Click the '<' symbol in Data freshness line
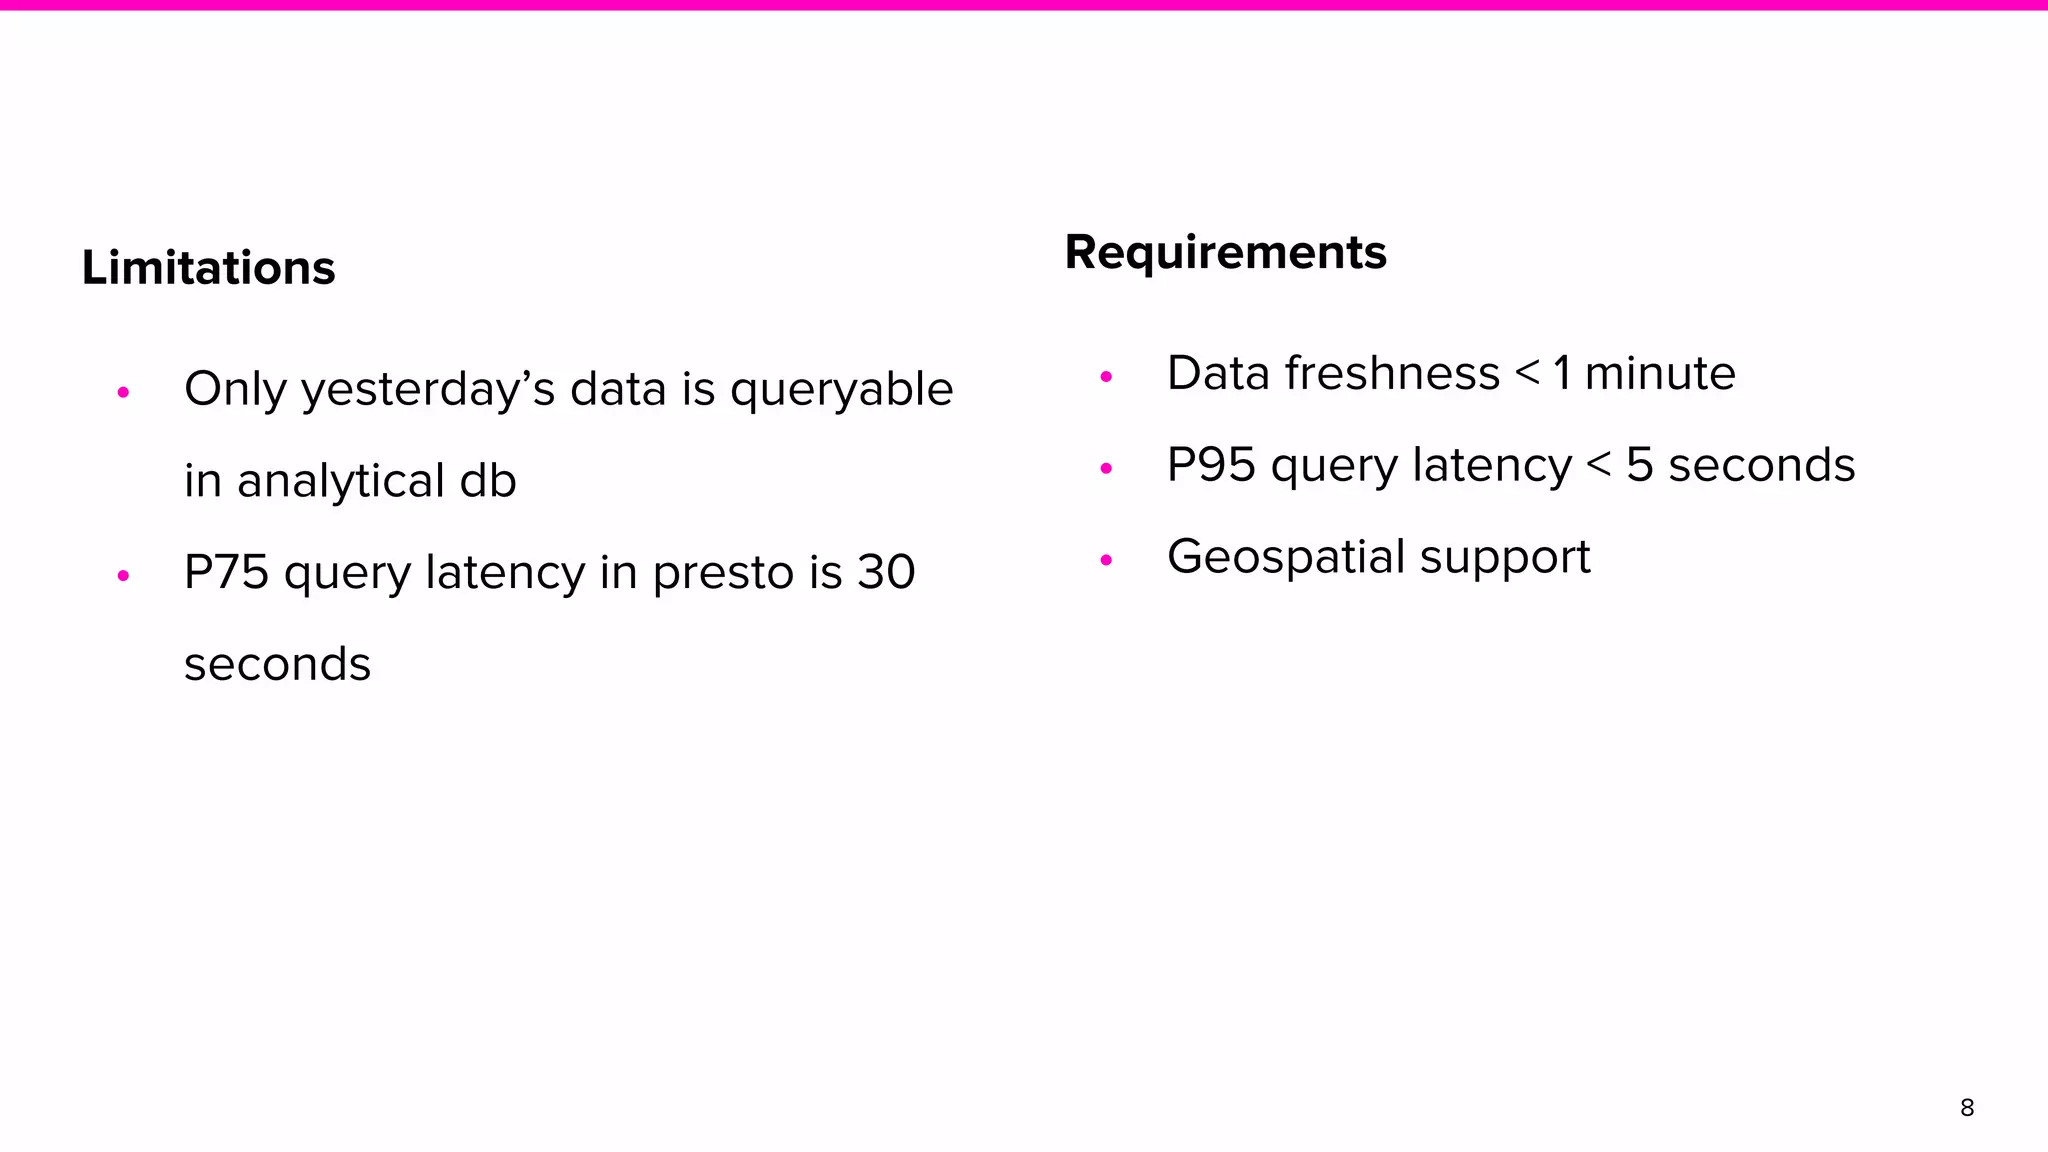Screen dimensions: 2048x1152 pyautogui.click(x=1527, y=373)
